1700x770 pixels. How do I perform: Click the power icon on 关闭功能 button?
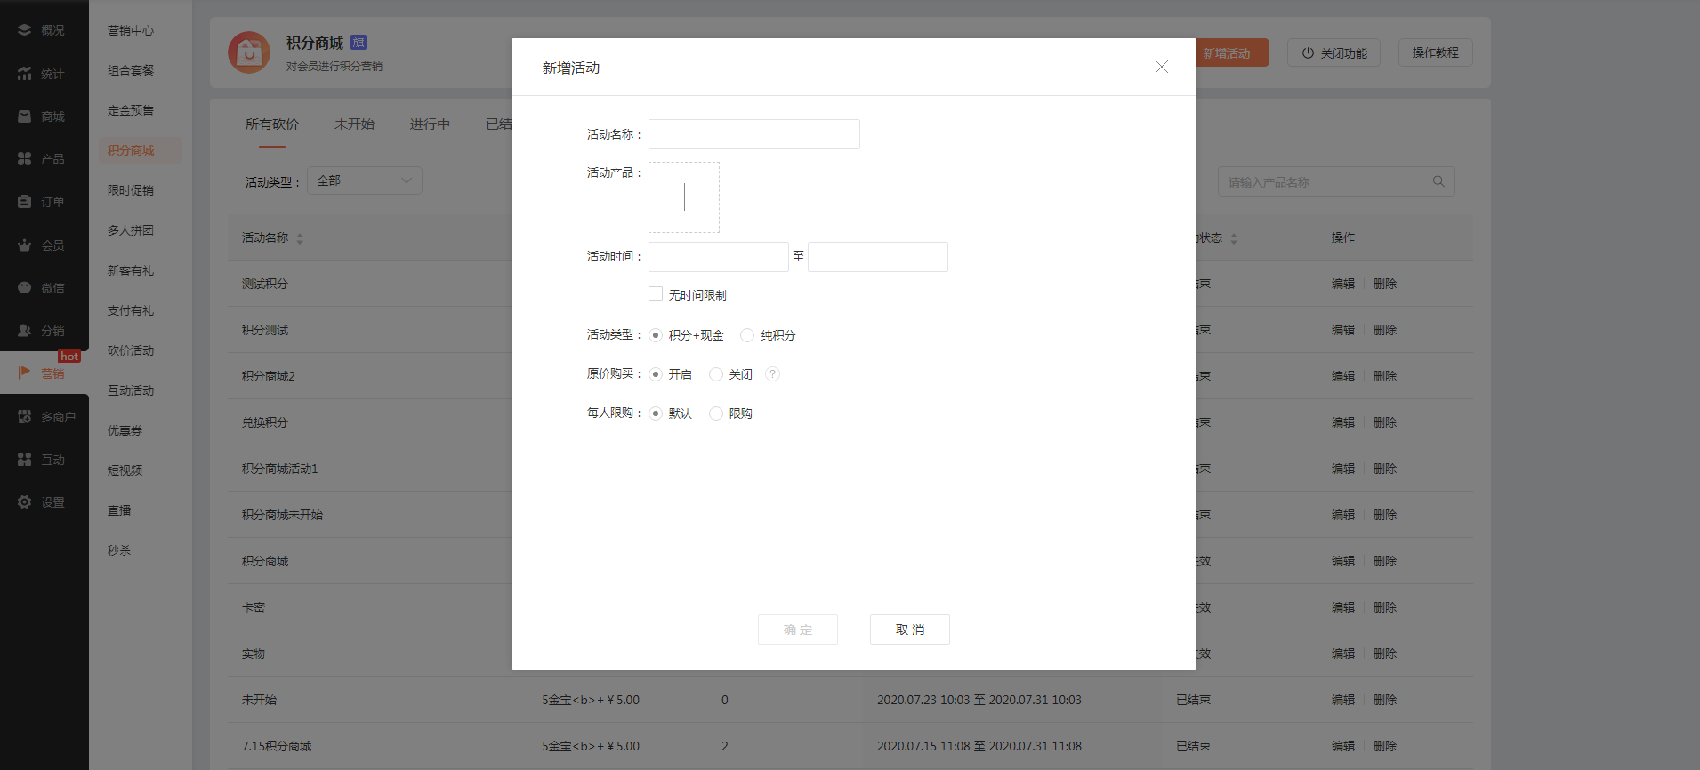point(1307,53)
